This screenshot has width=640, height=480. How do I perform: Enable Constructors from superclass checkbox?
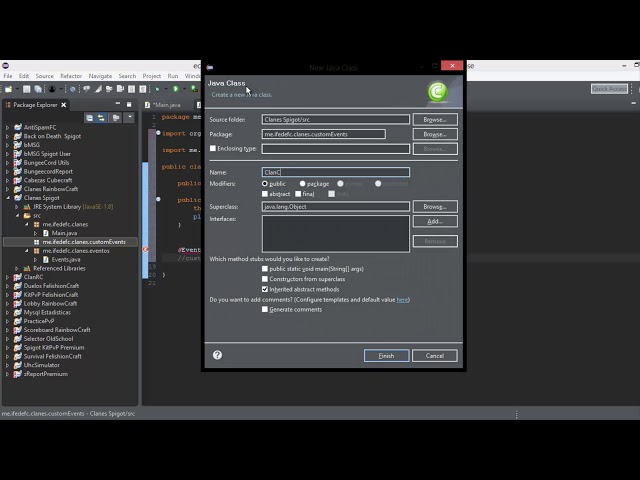coord(265,279)
